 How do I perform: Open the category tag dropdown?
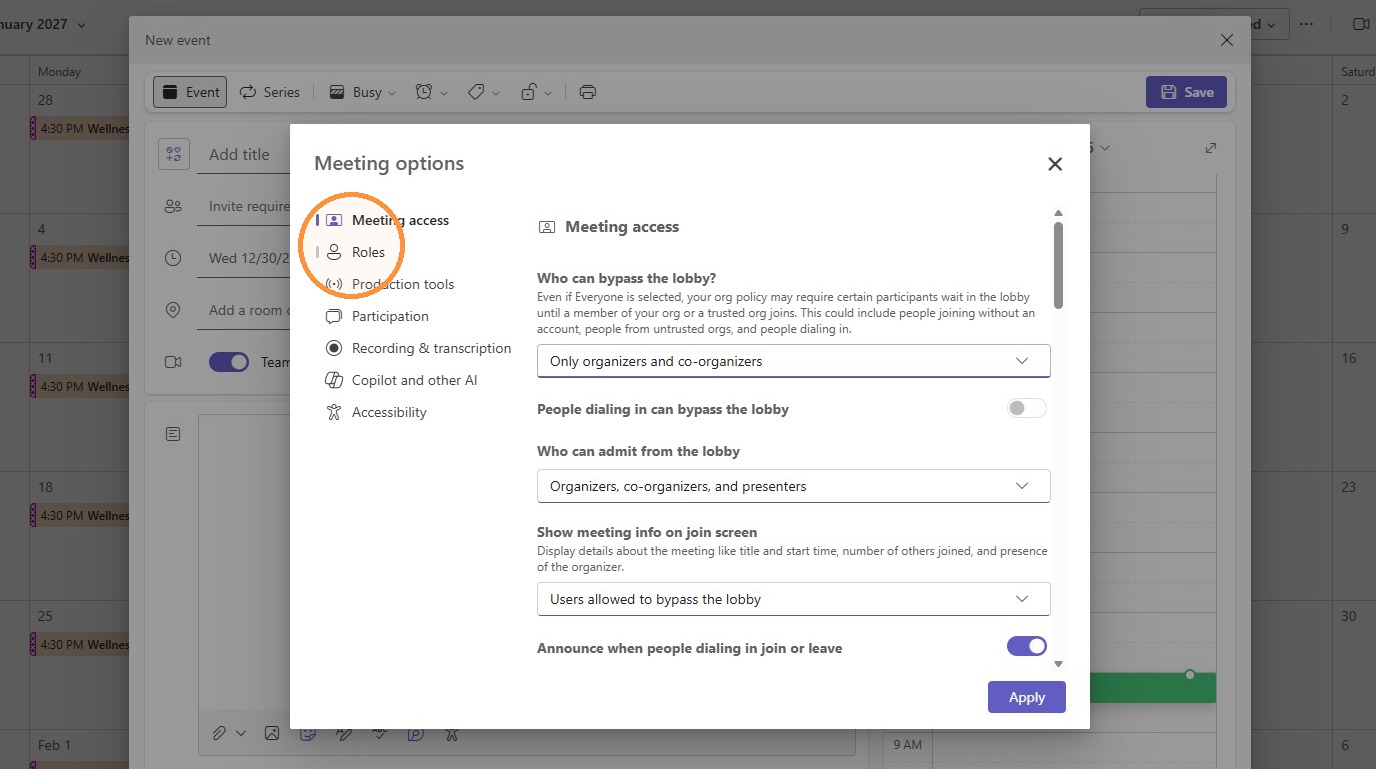pos(483,92)
